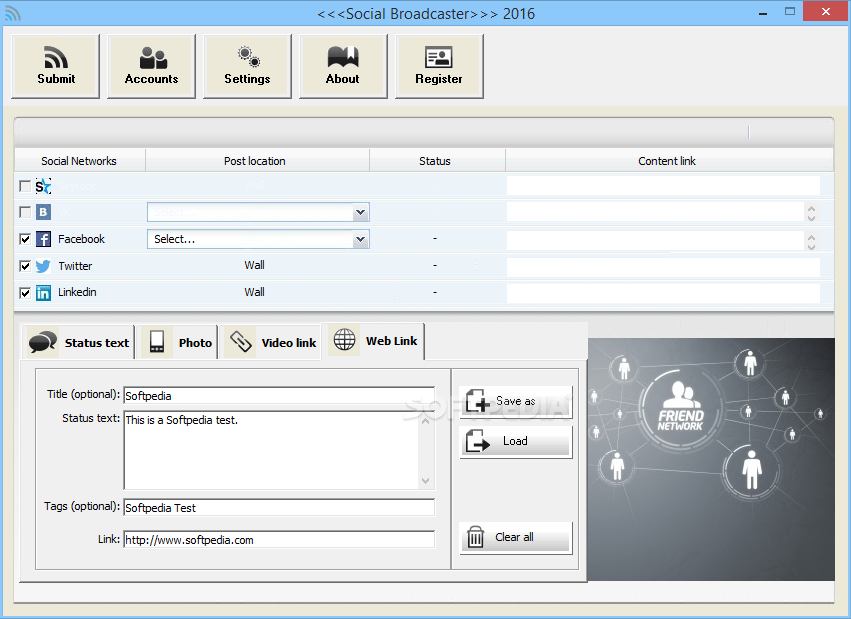The width and height of the screenshot is (851, 619).
Task: Click the Twitter network name
Action: point(75,266)
